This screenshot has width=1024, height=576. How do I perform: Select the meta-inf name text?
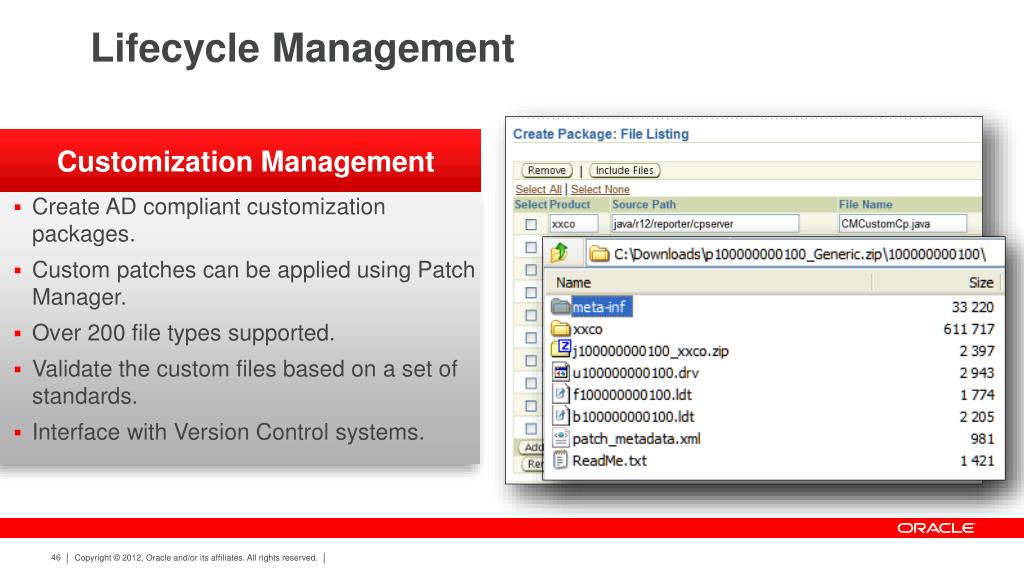[599, 307]
